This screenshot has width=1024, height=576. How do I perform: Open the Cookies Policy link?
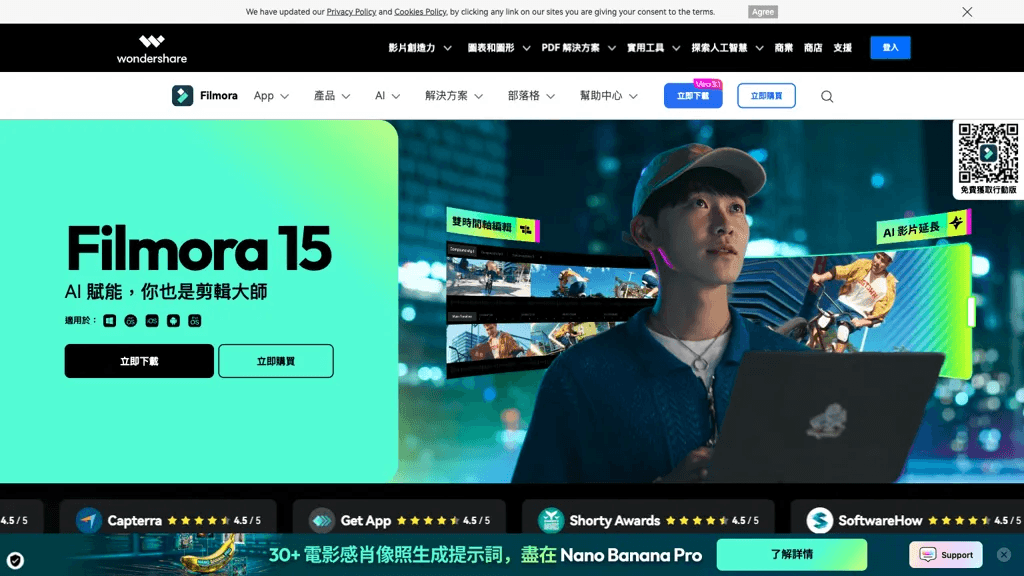click(420, 12)
